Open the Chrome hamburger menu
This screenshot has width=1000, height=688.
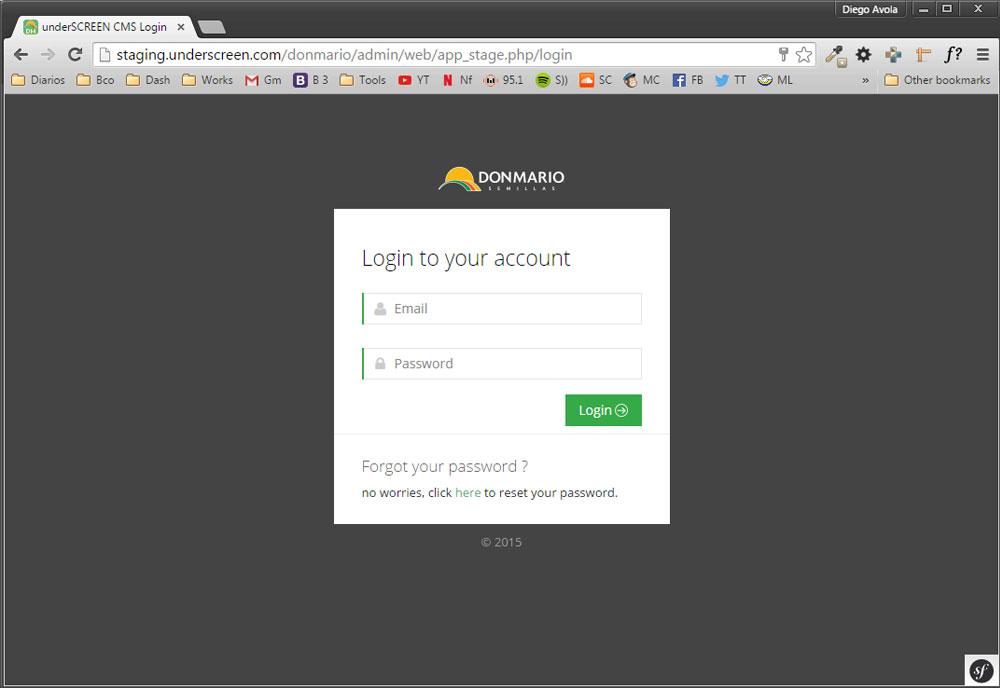(x=983, y=55)
